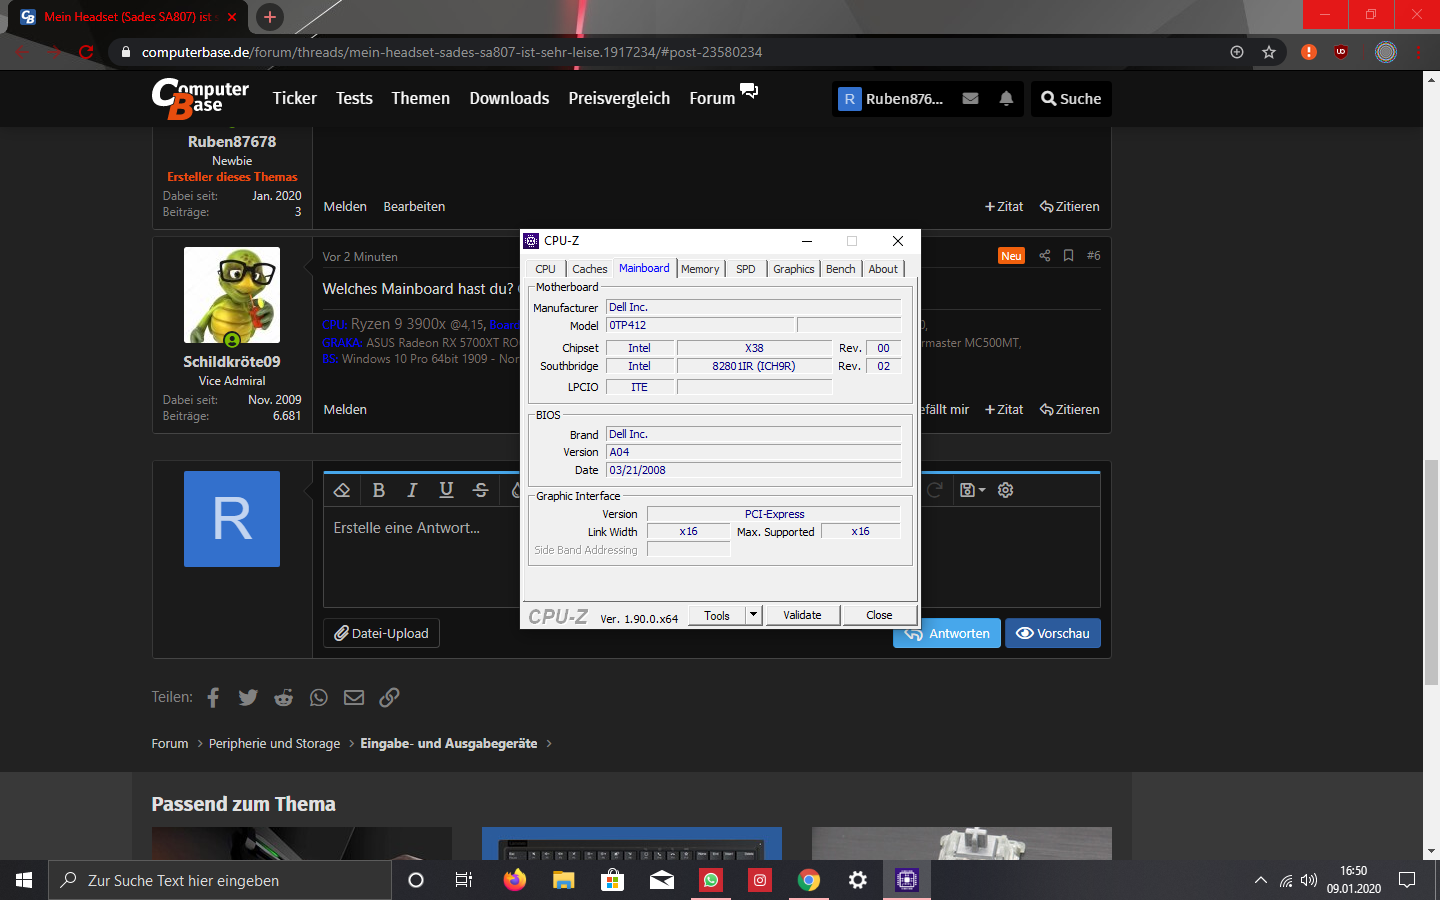The image size is (1440, 900).
Task: Click the Windows taskbar search box
Action: 220,880
